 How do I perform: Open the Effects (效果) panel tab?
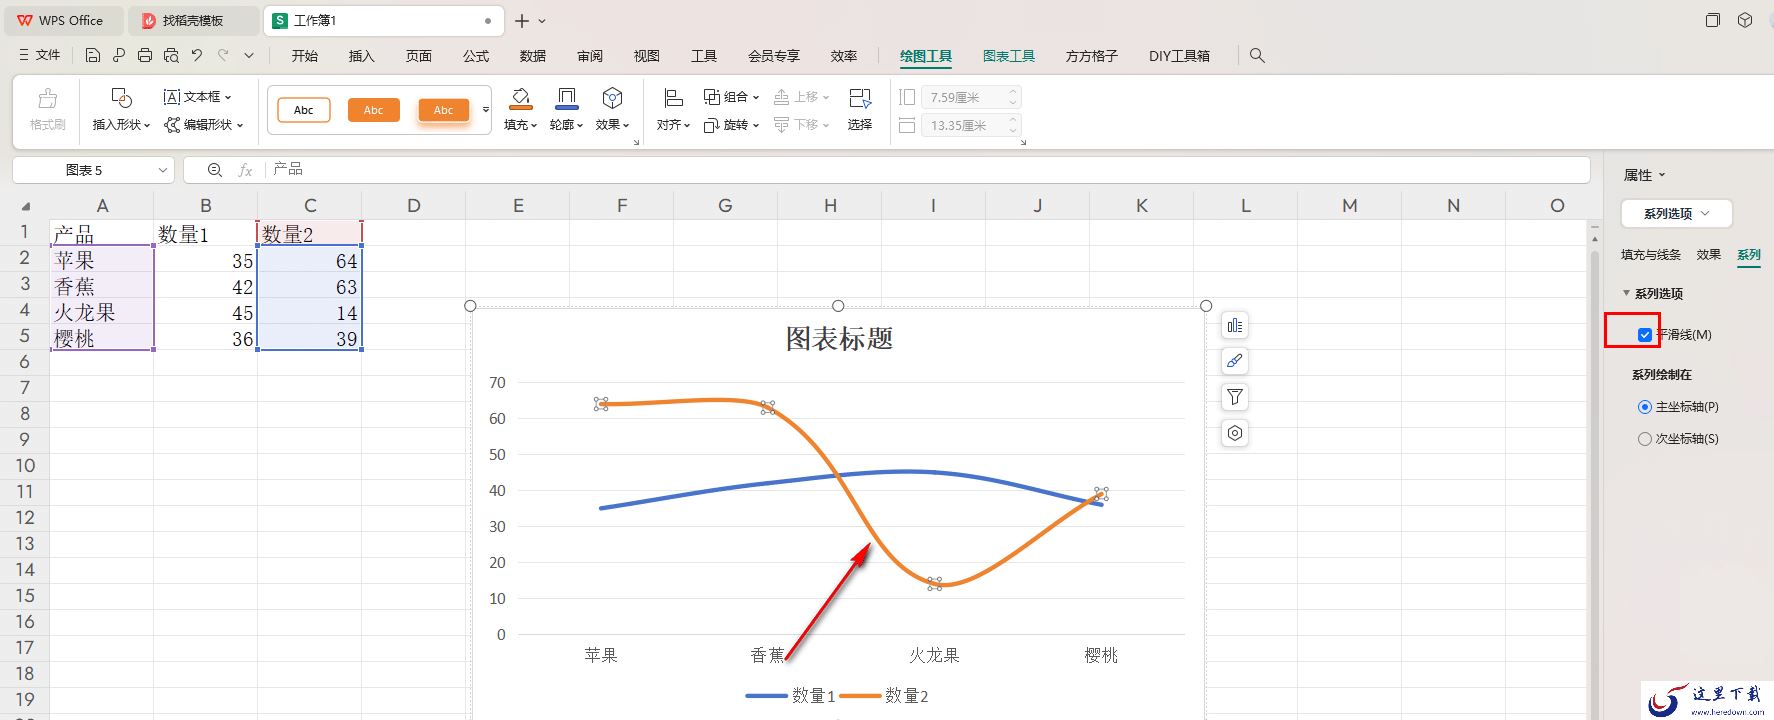click(1709, 255)
